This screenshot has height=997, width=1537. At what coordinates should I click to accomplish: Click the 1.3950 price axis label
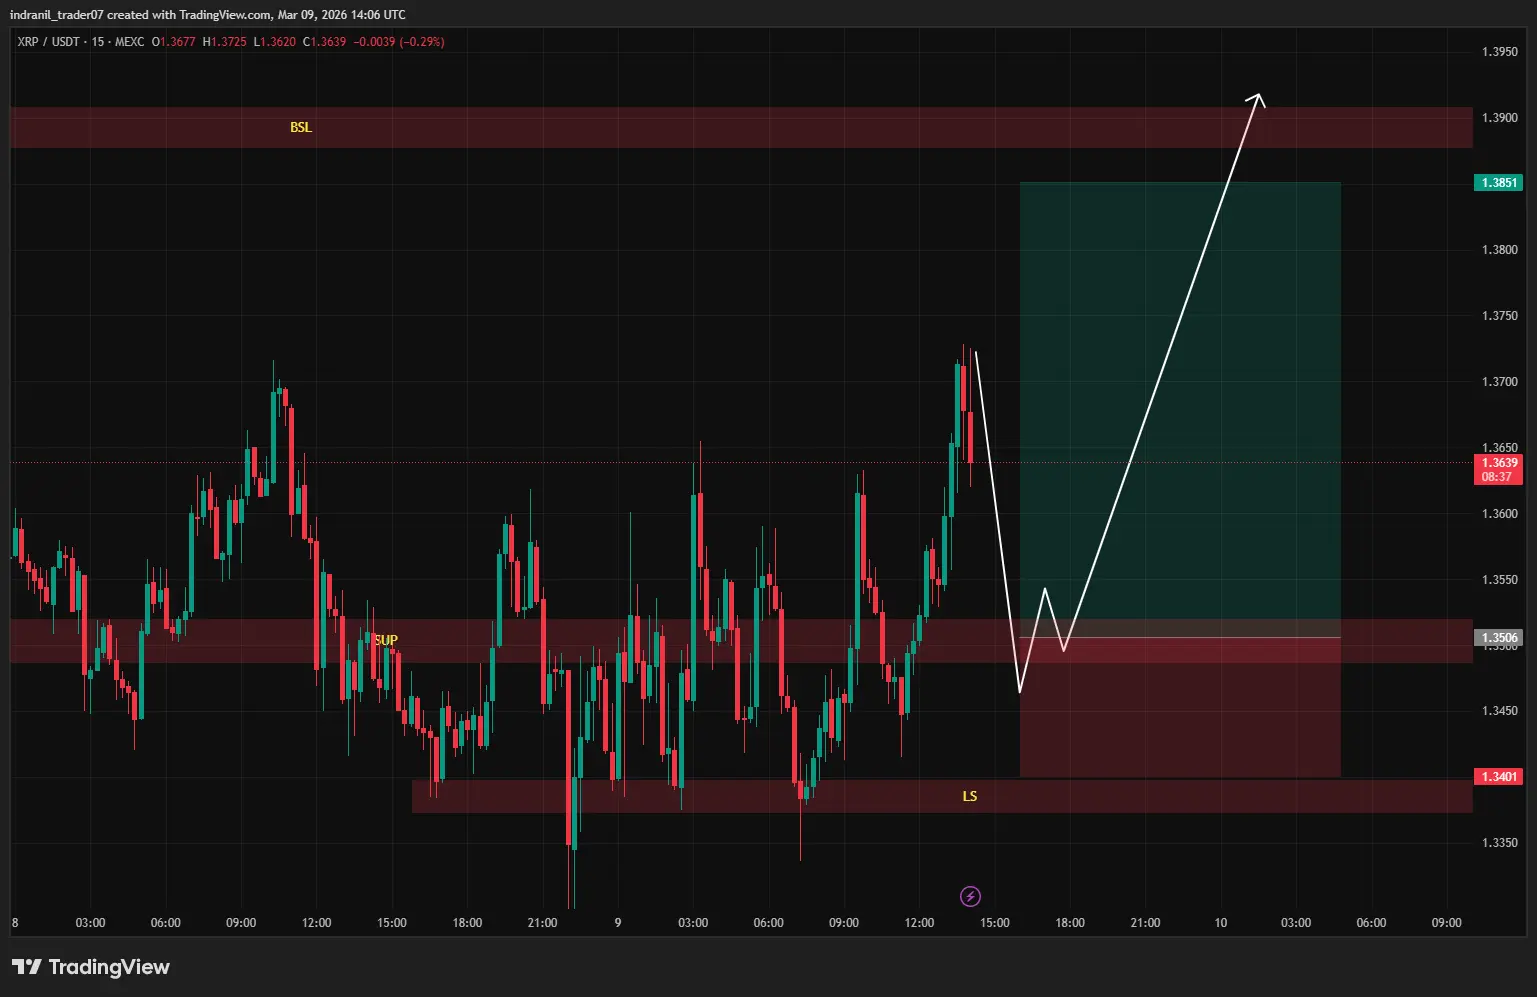click(1499, 52)
